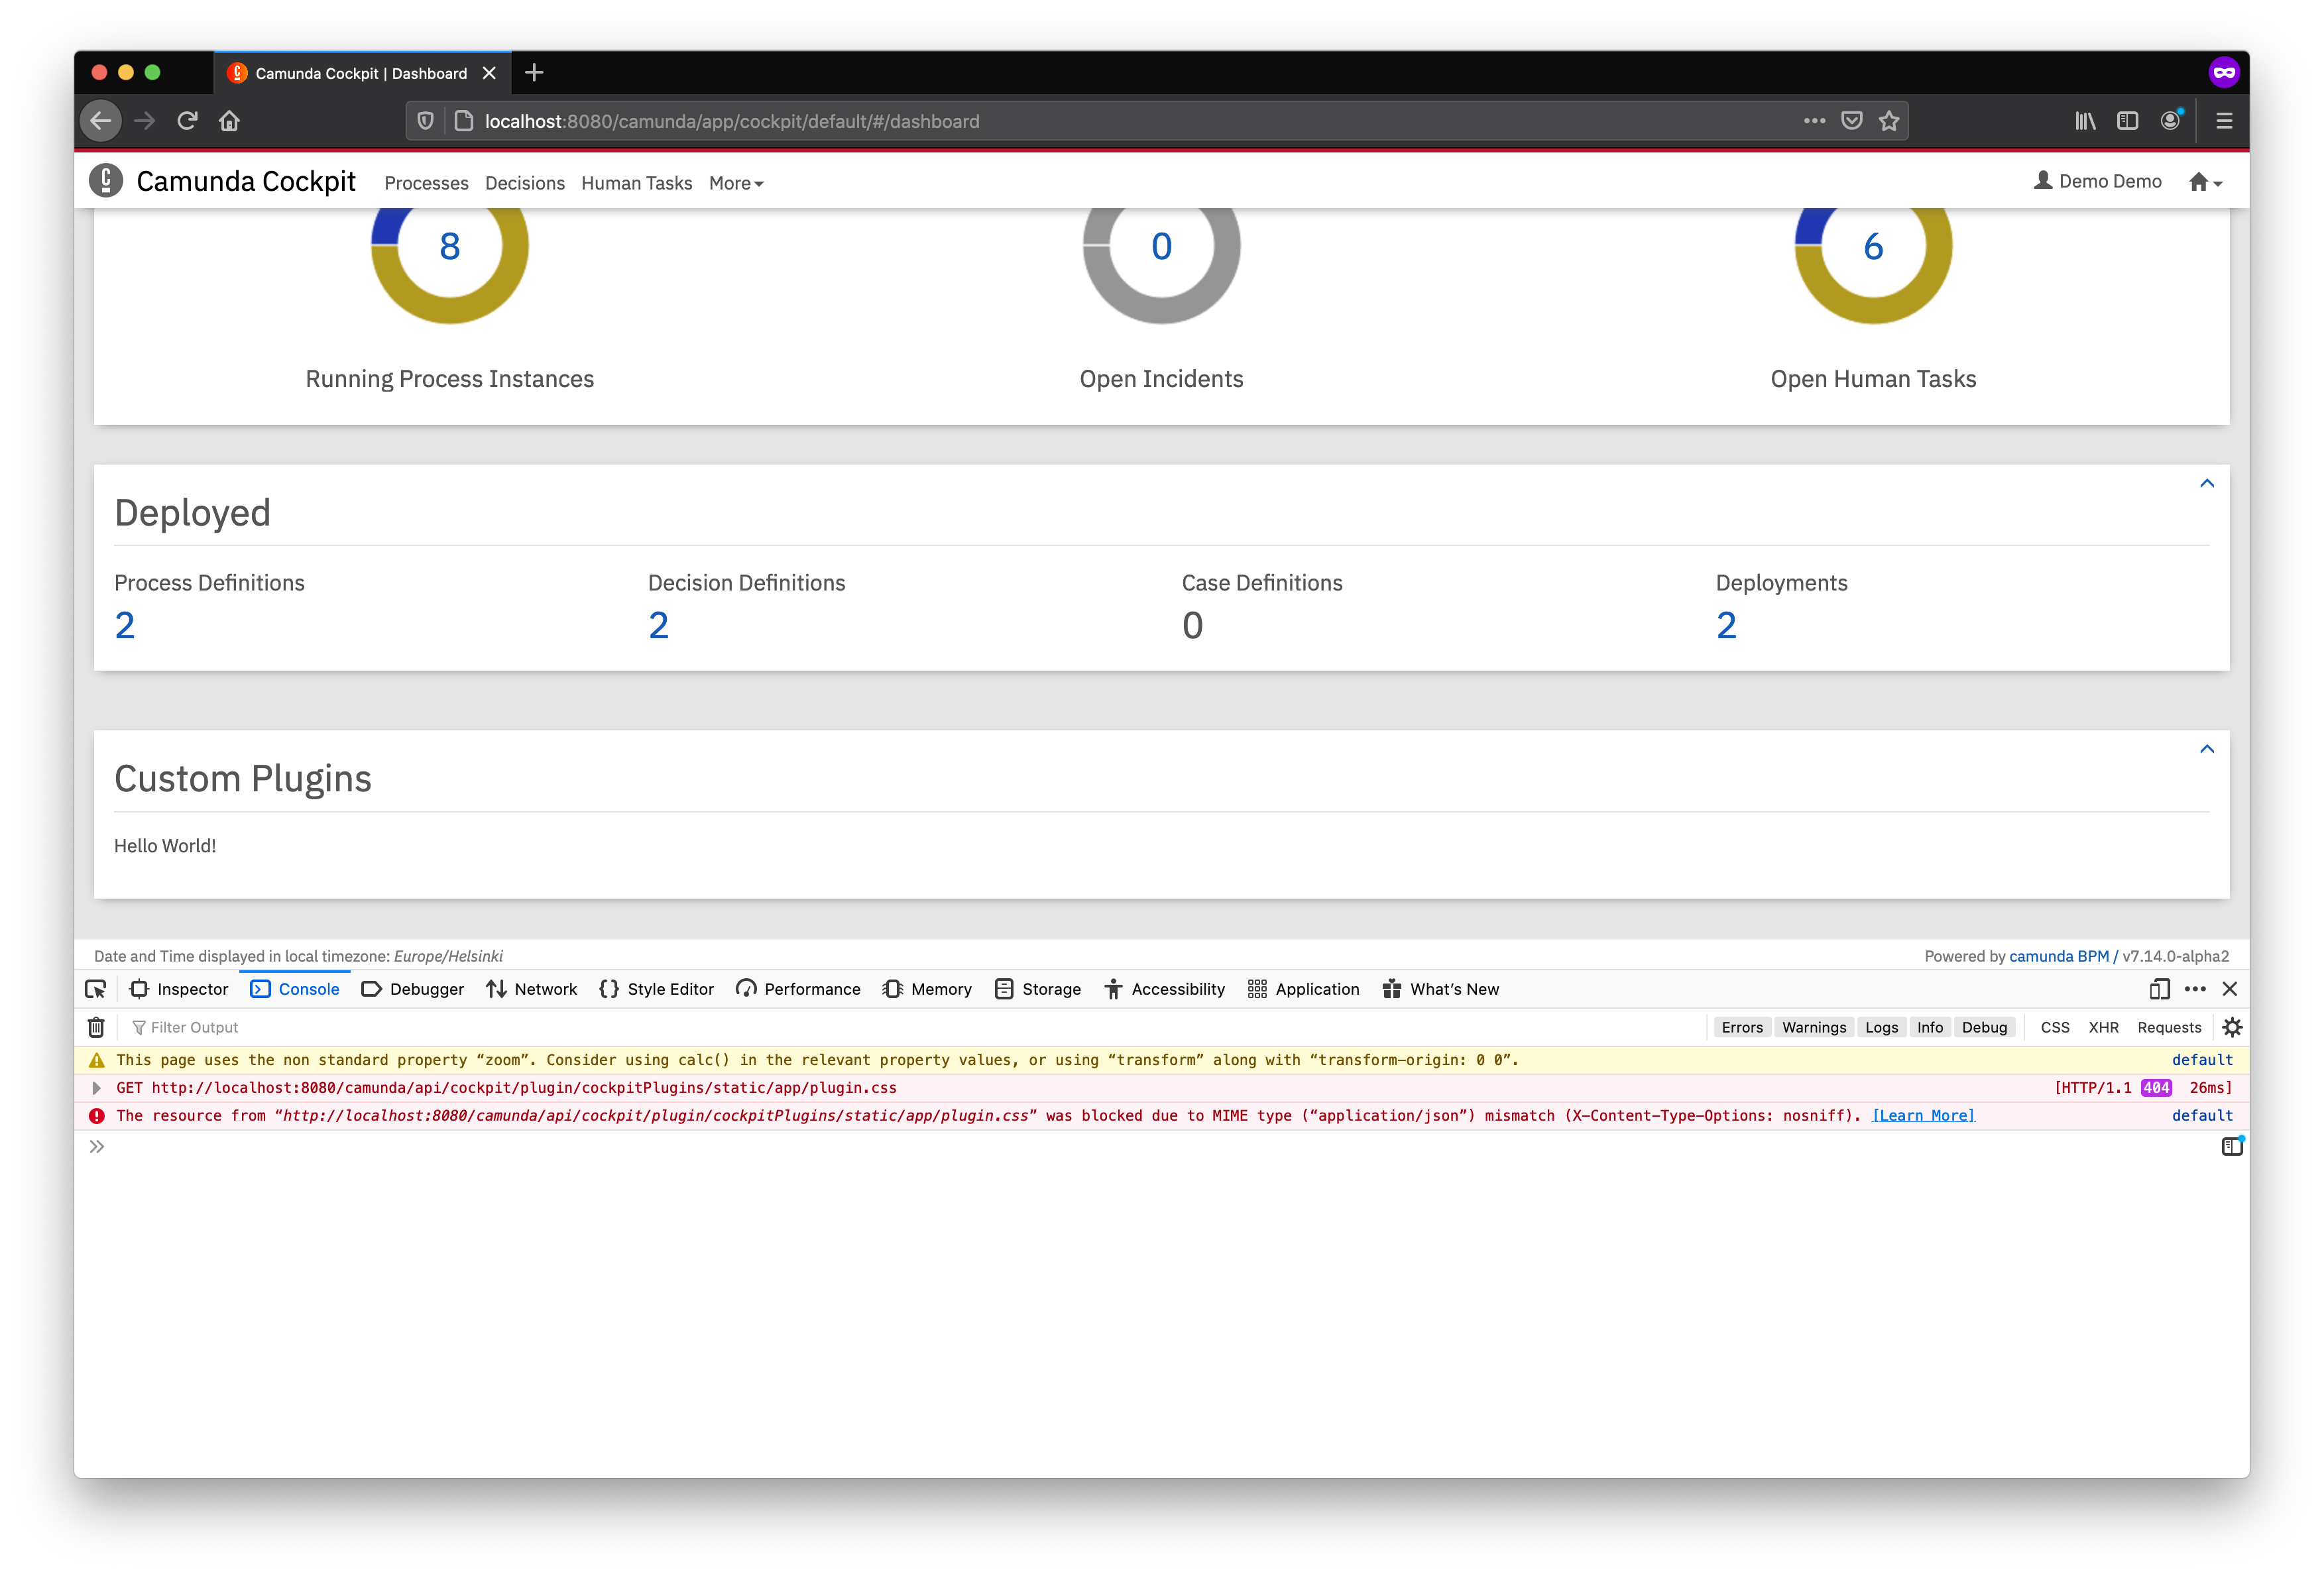Toggle the CSS console filter
Screen dimensions: 2324x1576
[2055, 1027]
